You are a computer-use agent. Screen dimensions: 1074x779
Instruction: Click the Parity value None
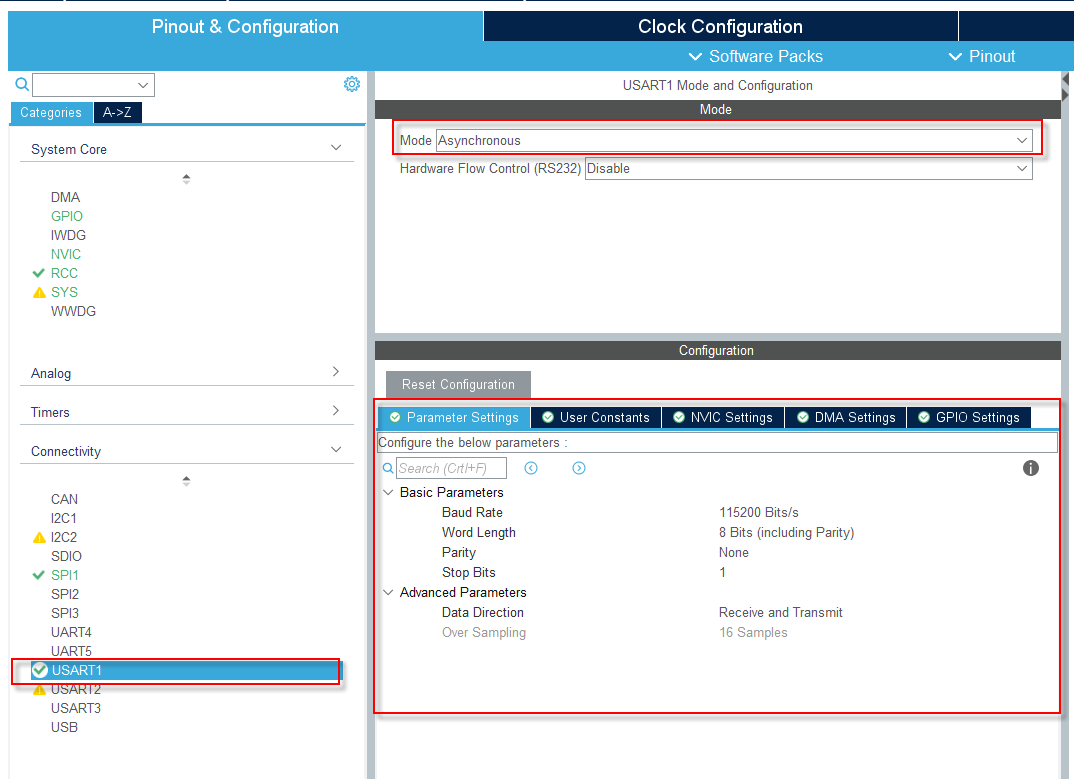pyautogui.click(x=734, y=552)
